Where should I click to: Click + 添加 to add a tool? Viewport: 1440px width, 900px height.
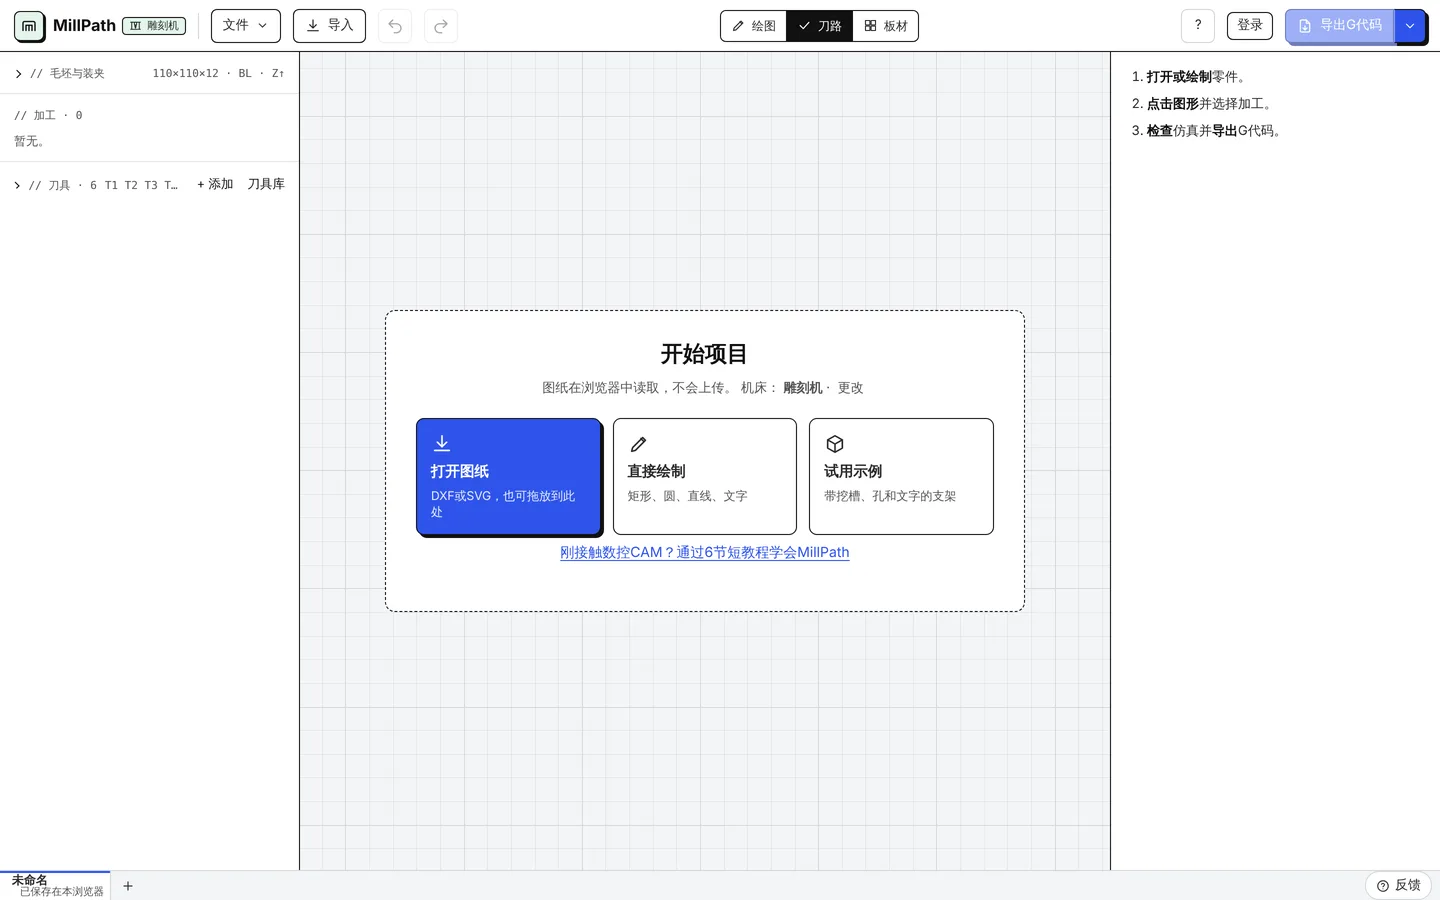[215, 184]
